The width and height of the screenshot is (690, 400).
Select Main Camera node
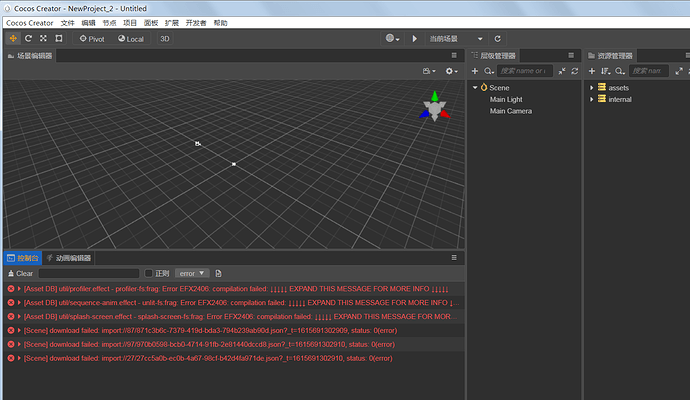pos(511,111)
